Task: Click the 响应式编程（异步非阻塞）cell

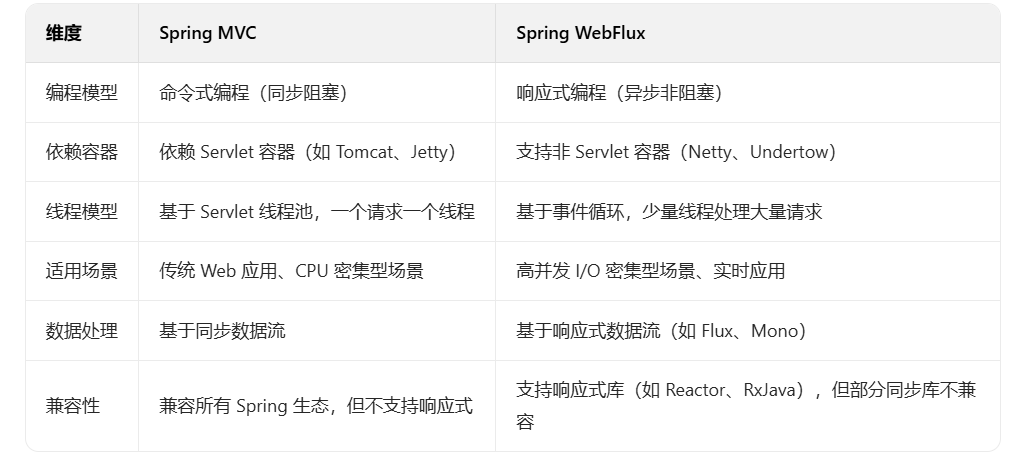Action: click(x=619, y=93)
